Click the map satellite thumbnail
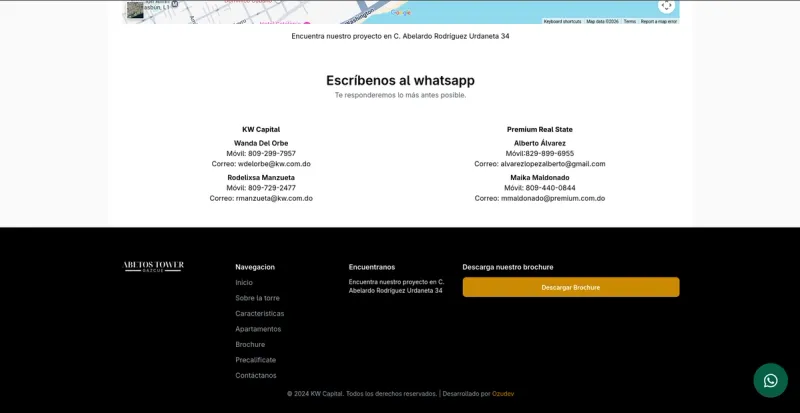Viewport: 800px width, 413px height. tap(135, 10)
